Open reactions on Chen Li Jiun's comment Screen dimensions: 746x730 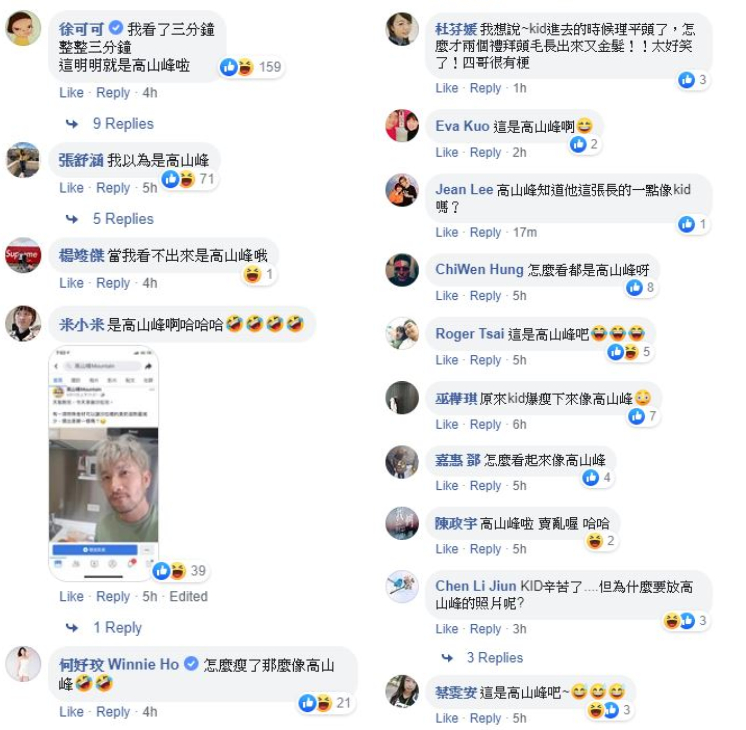point(686,621)
